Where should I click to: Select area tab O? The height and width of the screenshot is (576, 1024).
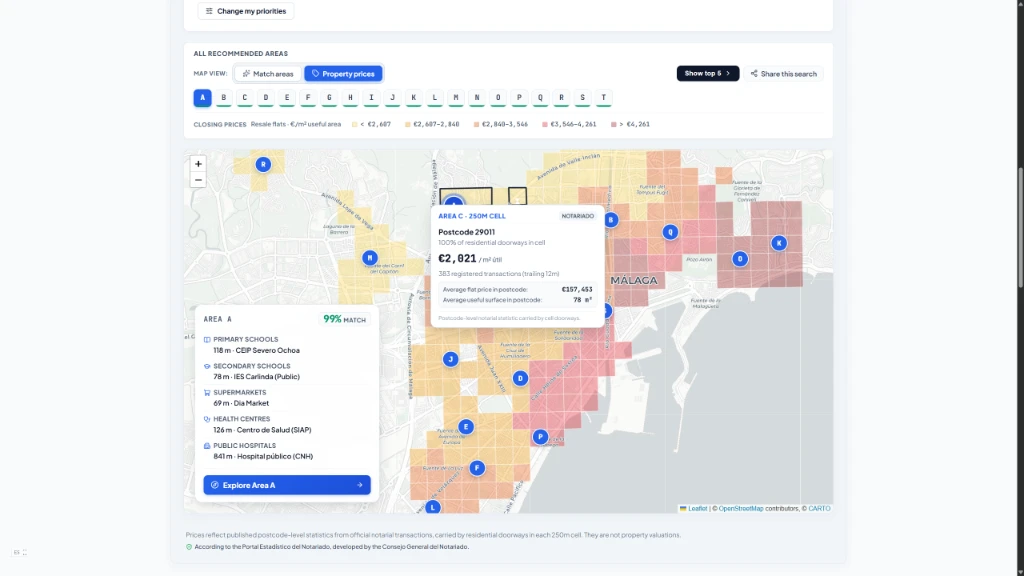[498, 98]
